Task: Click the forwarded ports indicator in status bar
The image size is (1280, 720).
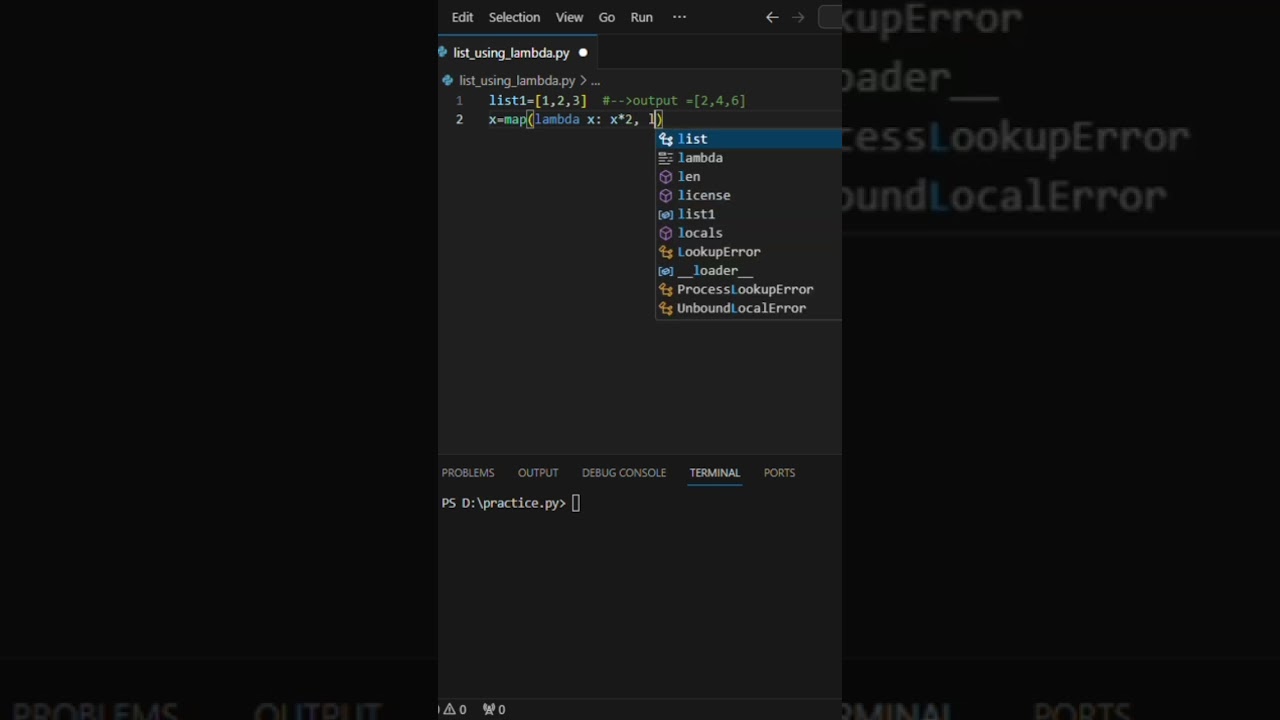Action: point(494,709)
